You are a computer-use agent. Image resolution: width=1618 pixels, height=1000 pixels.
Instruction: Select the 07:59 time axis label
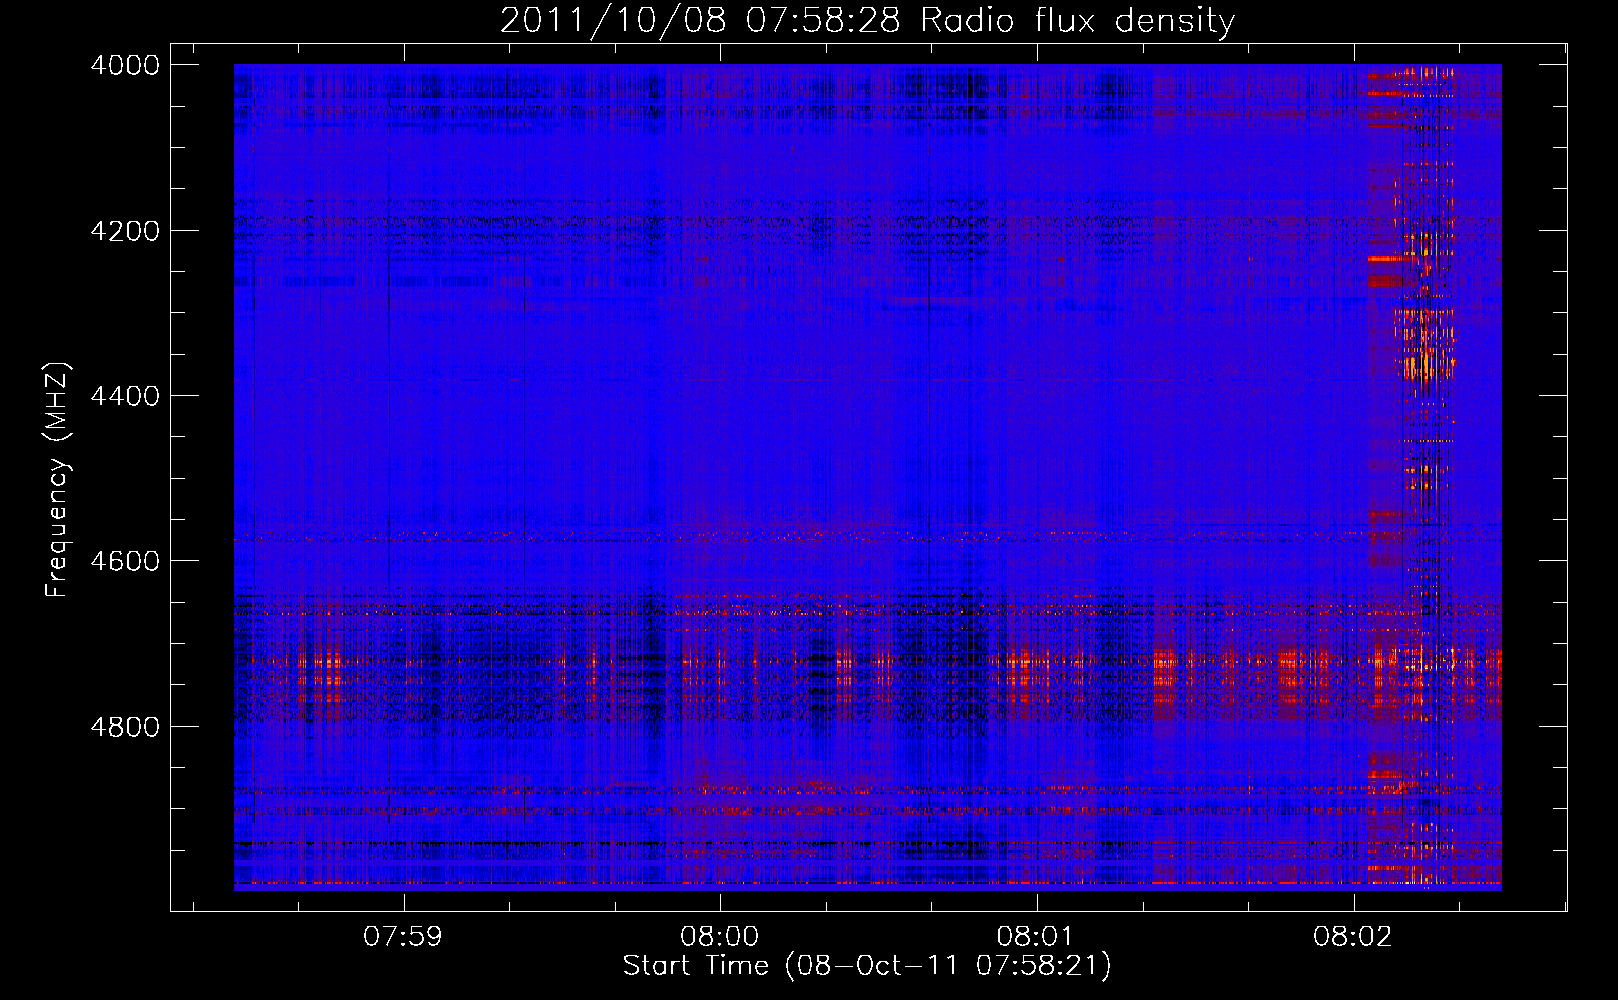click(x=403, y=937)
